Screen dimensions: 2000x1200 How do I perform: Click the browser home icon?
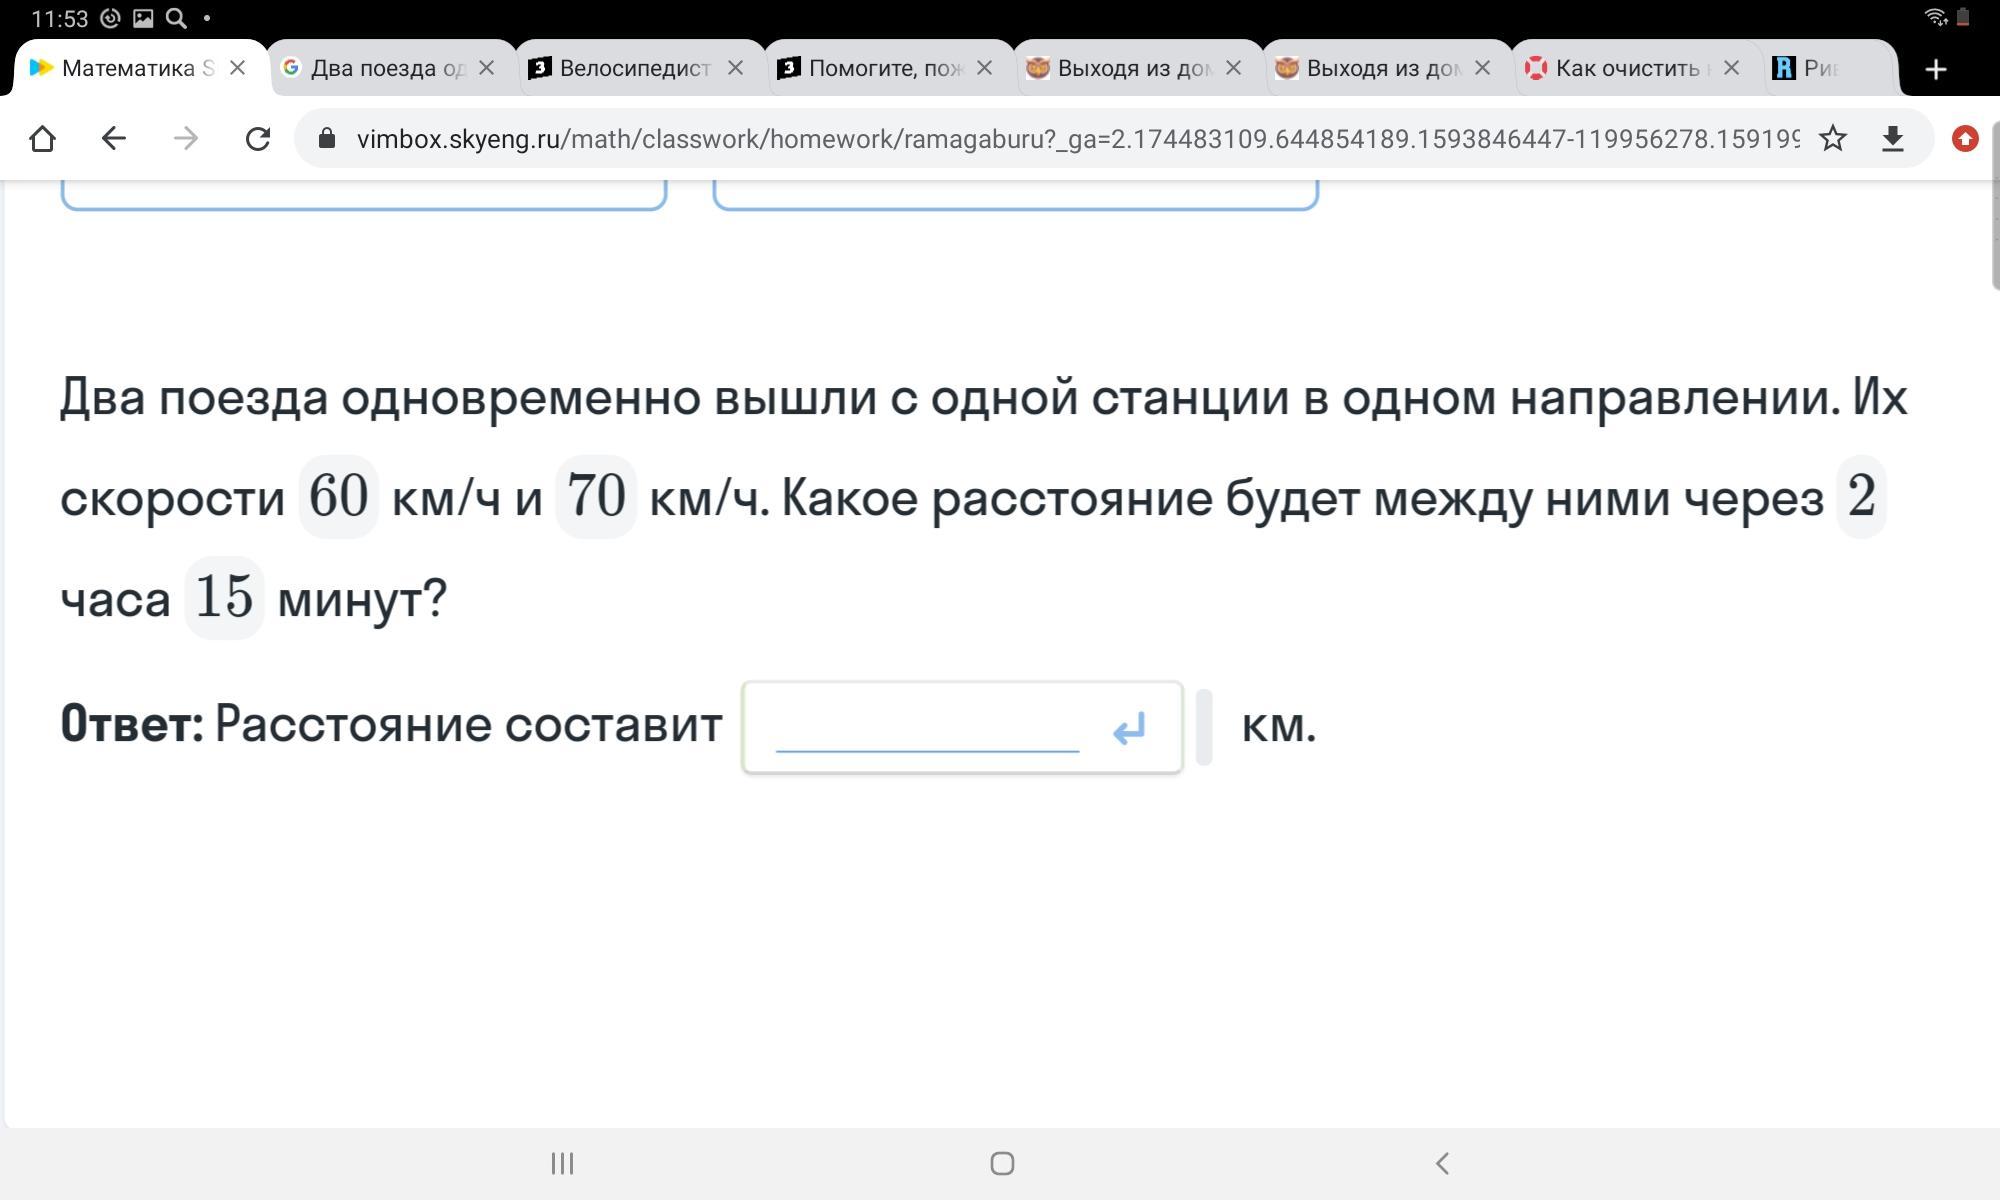point(42,138)
